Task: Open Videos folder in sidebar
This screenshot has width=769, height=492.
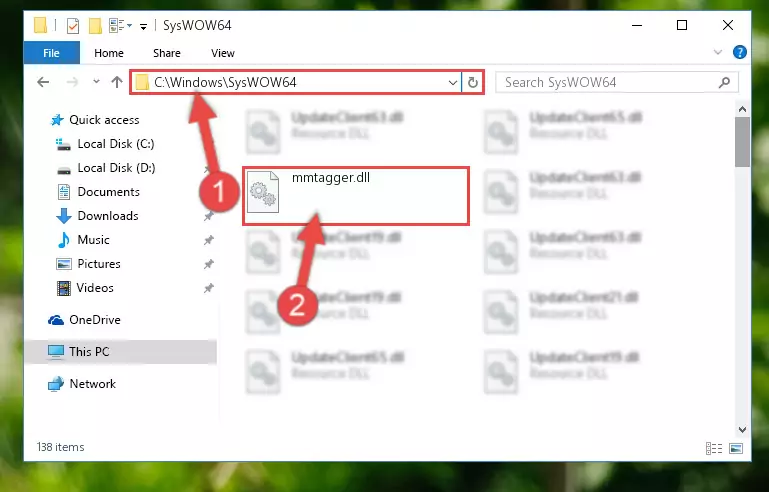Action: pyautogui.click(x=95, y=288)
